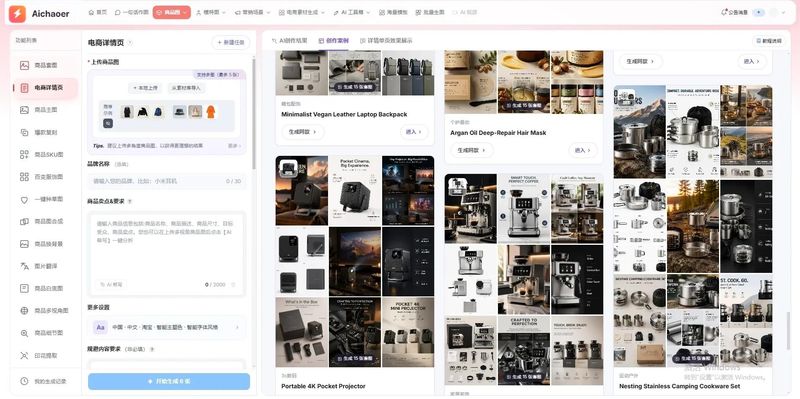
Task: Click the Aa font style icon
Action: (x=101, y=327)
